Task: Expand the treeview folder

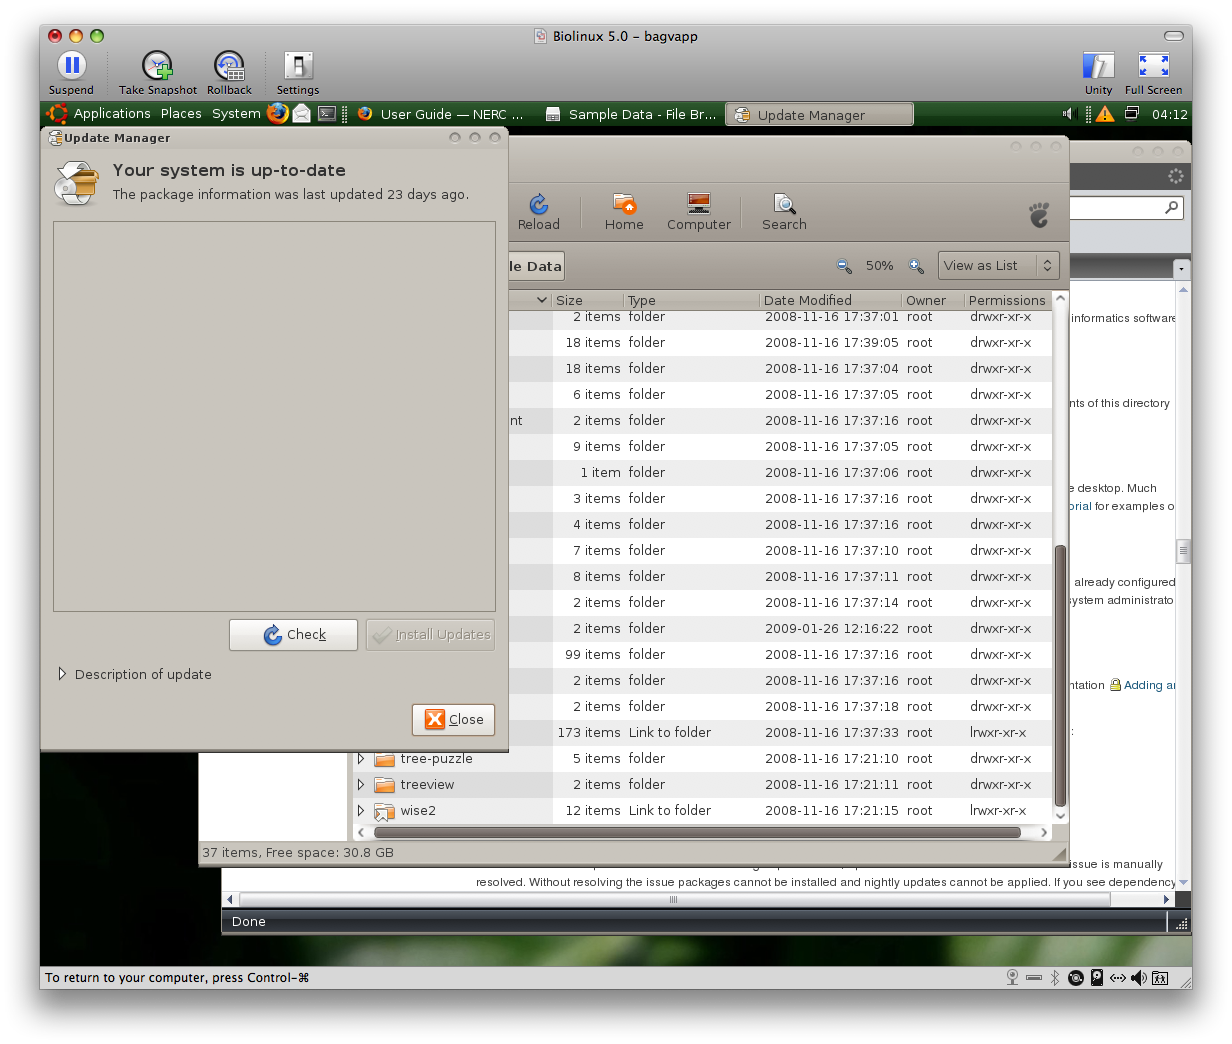Action: [x=361, y=785]
